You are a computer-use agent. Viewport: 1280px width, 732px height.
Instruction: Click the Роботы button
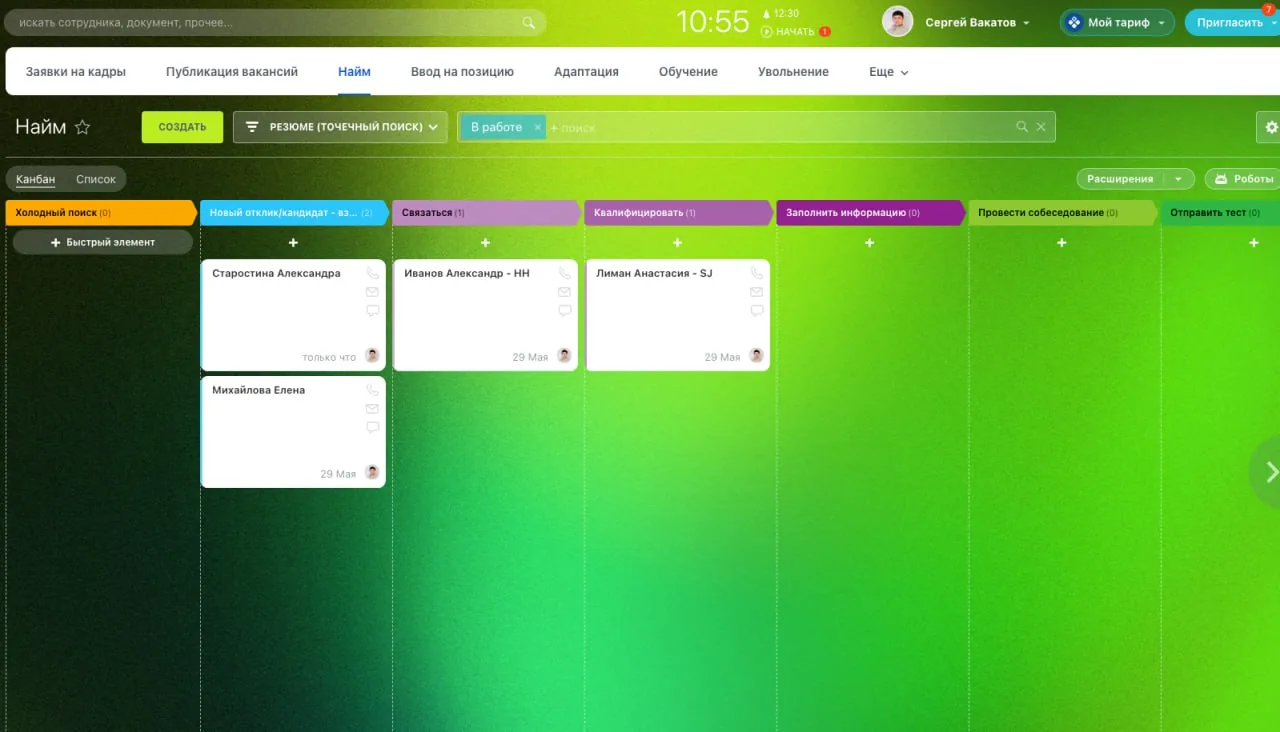click(1243, 179)
